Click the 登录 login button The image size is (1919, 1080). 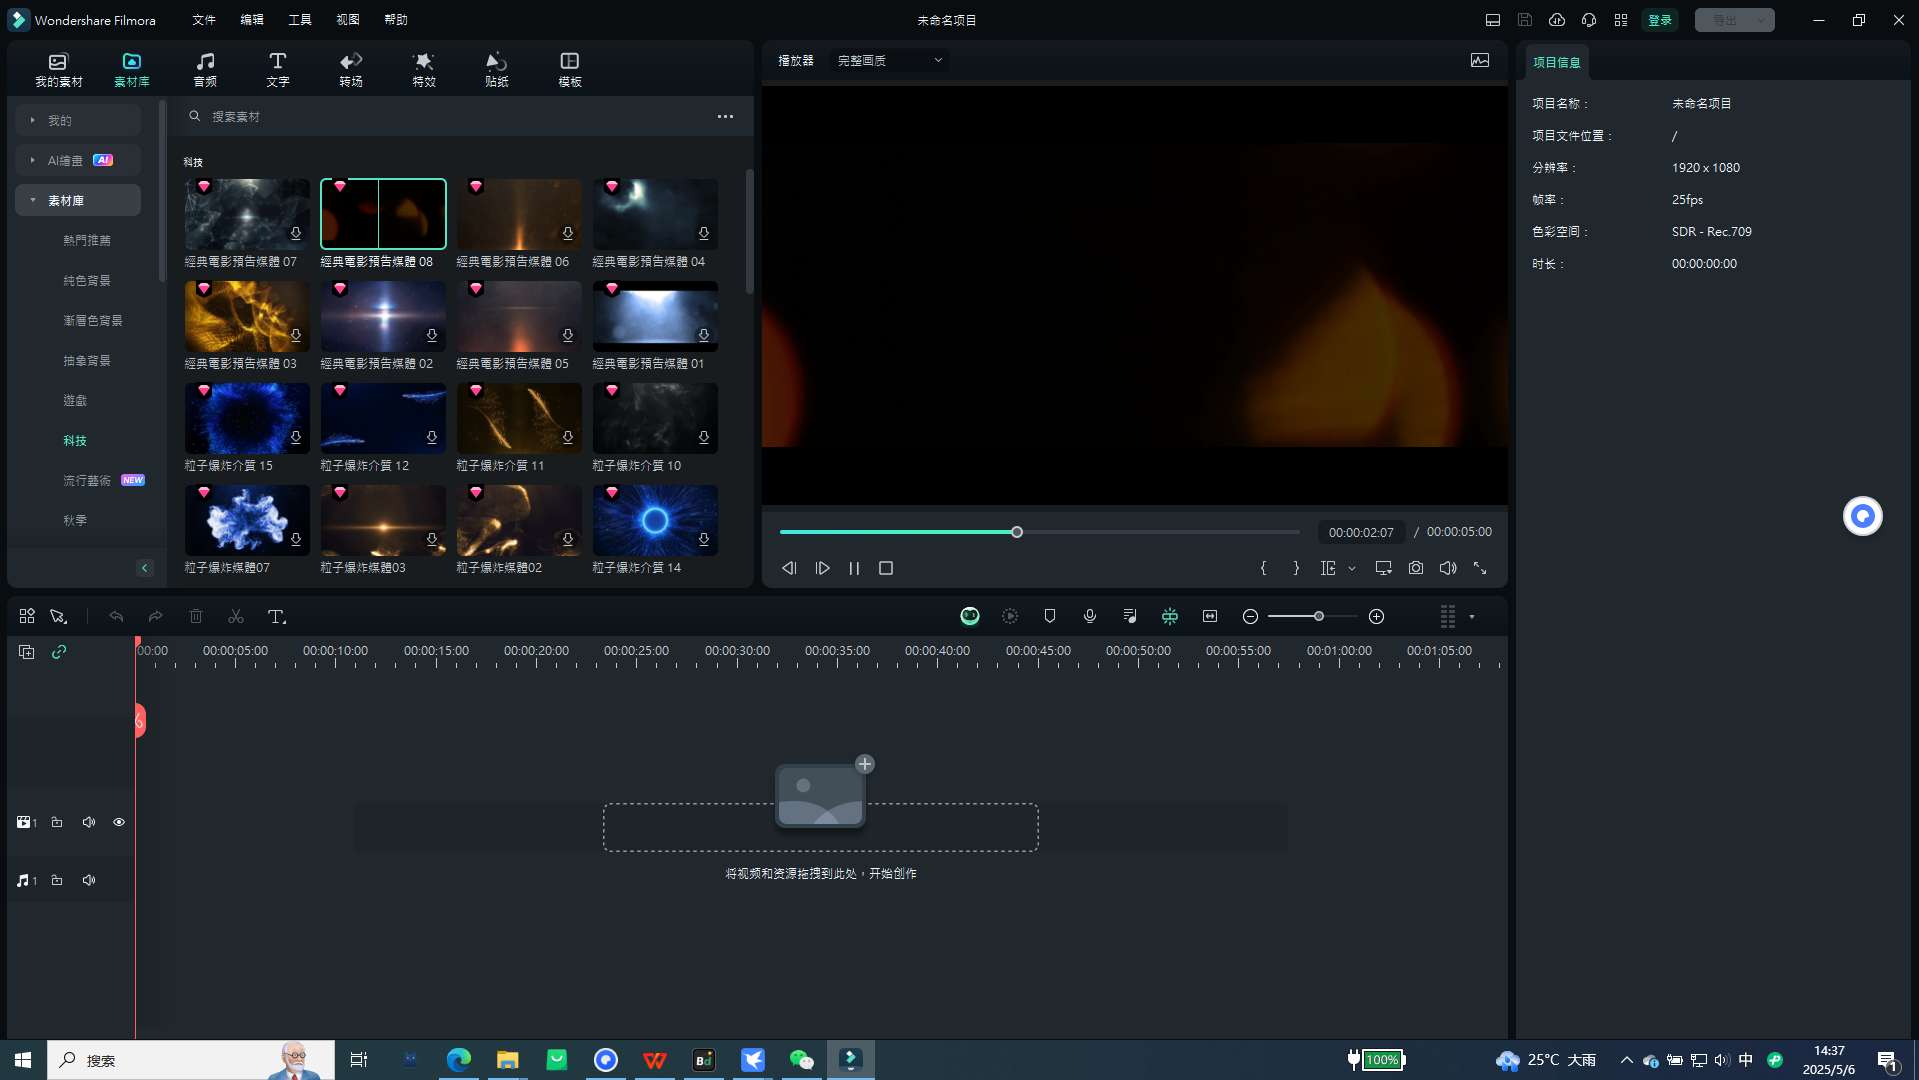coord(1660,20)
